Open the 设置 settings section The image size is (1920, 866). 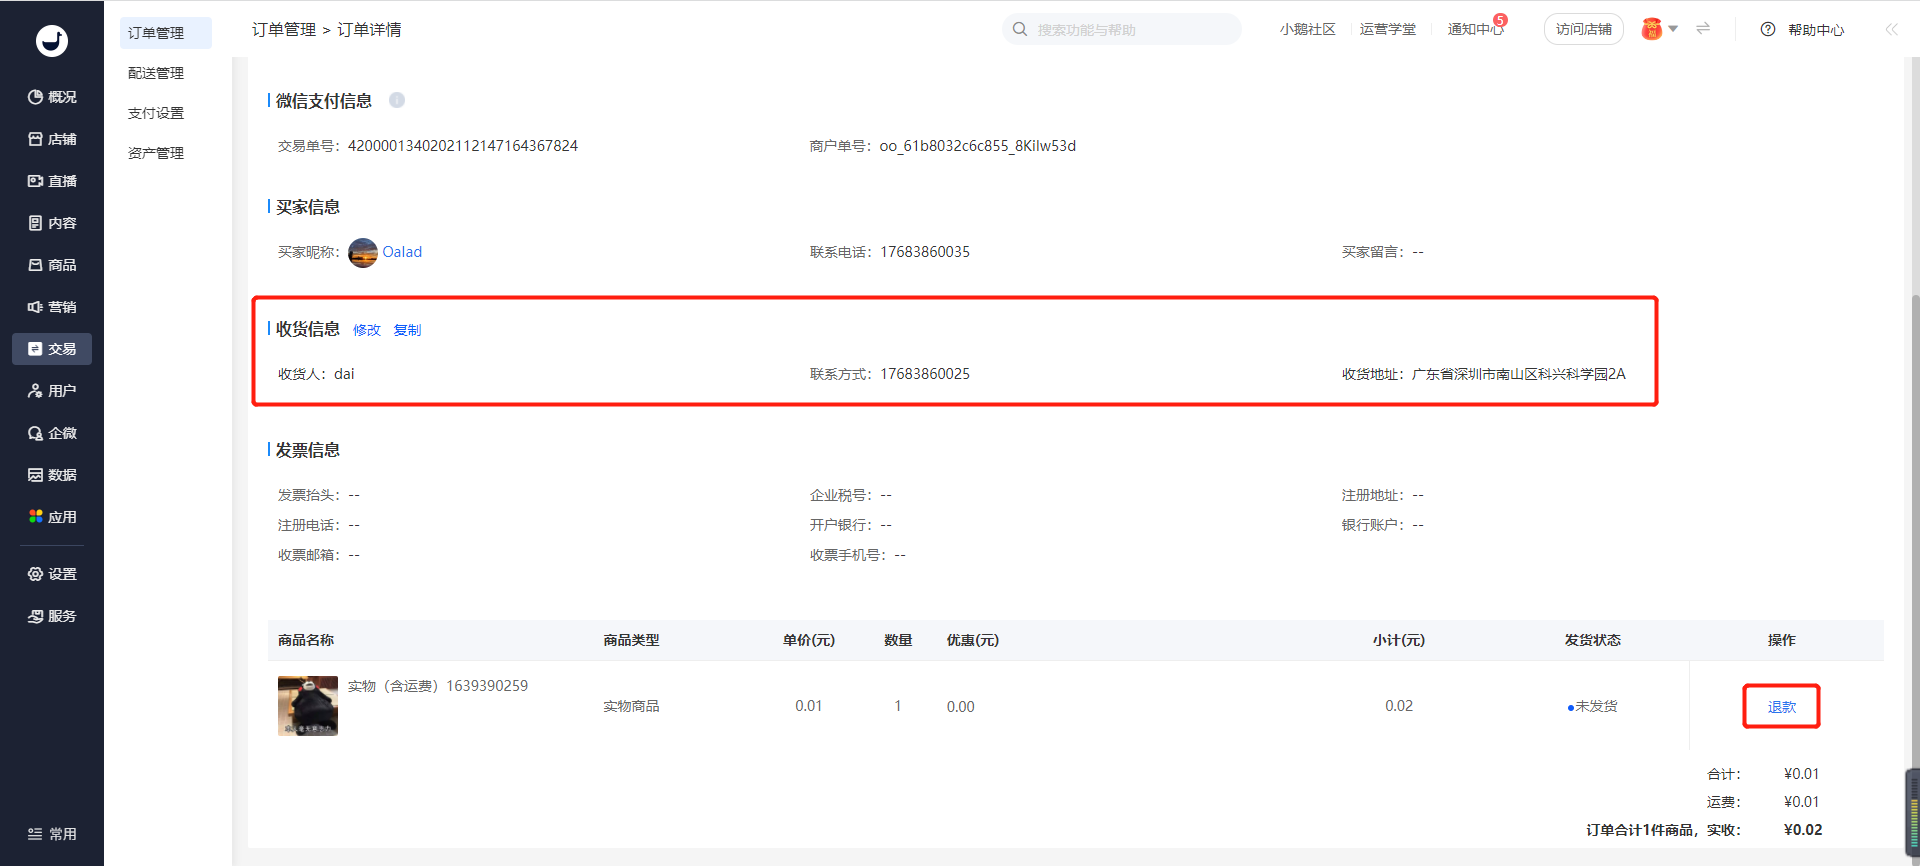point(52,574)
